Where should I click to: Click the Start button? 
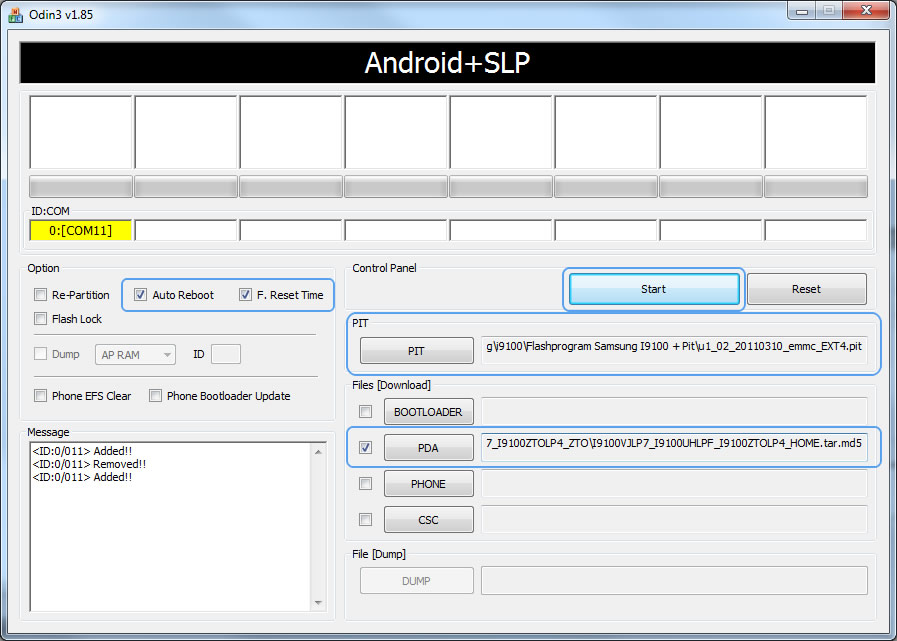pos(654,289)
